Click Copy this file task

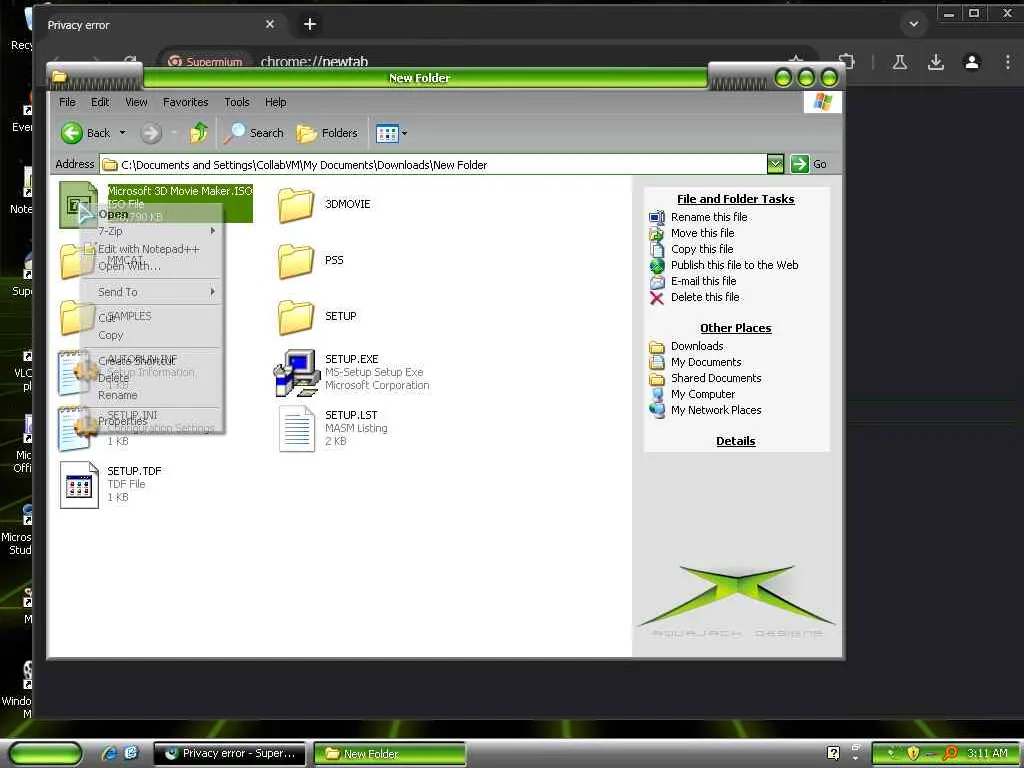702,249
